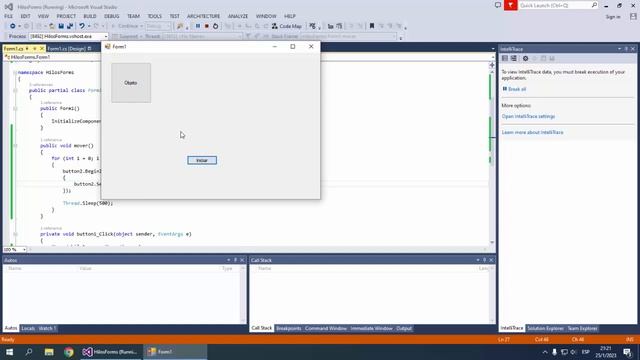Switch to the Solution Explorer tab
The image size is (640, 360).
coord(545,329)
